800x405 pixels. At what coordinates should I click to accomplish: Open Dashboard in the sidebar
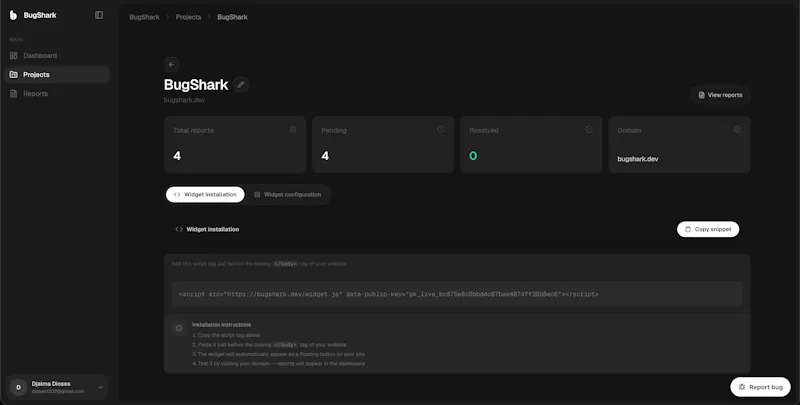click(x=57, y=56)
